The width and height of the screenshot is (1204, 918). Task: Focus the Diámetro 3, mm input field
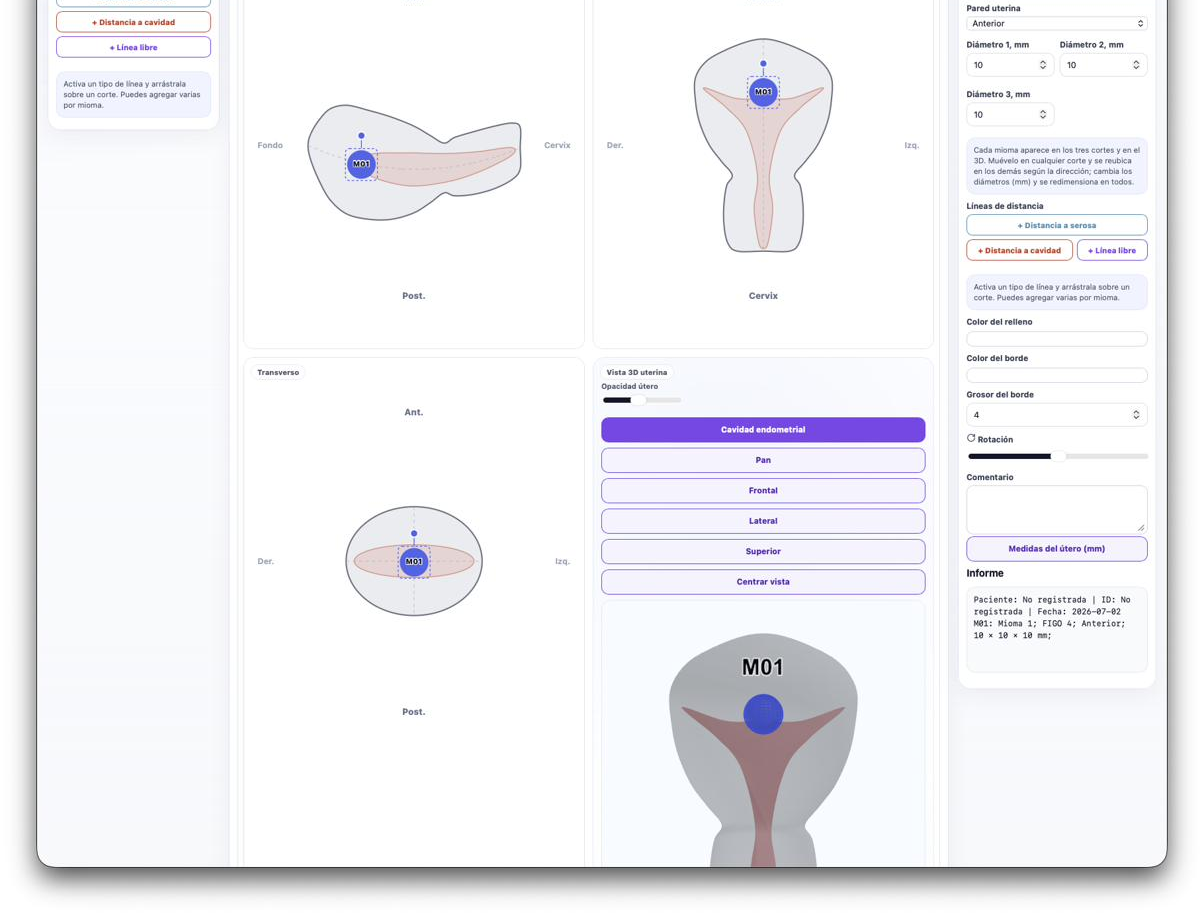[1009, 115]
